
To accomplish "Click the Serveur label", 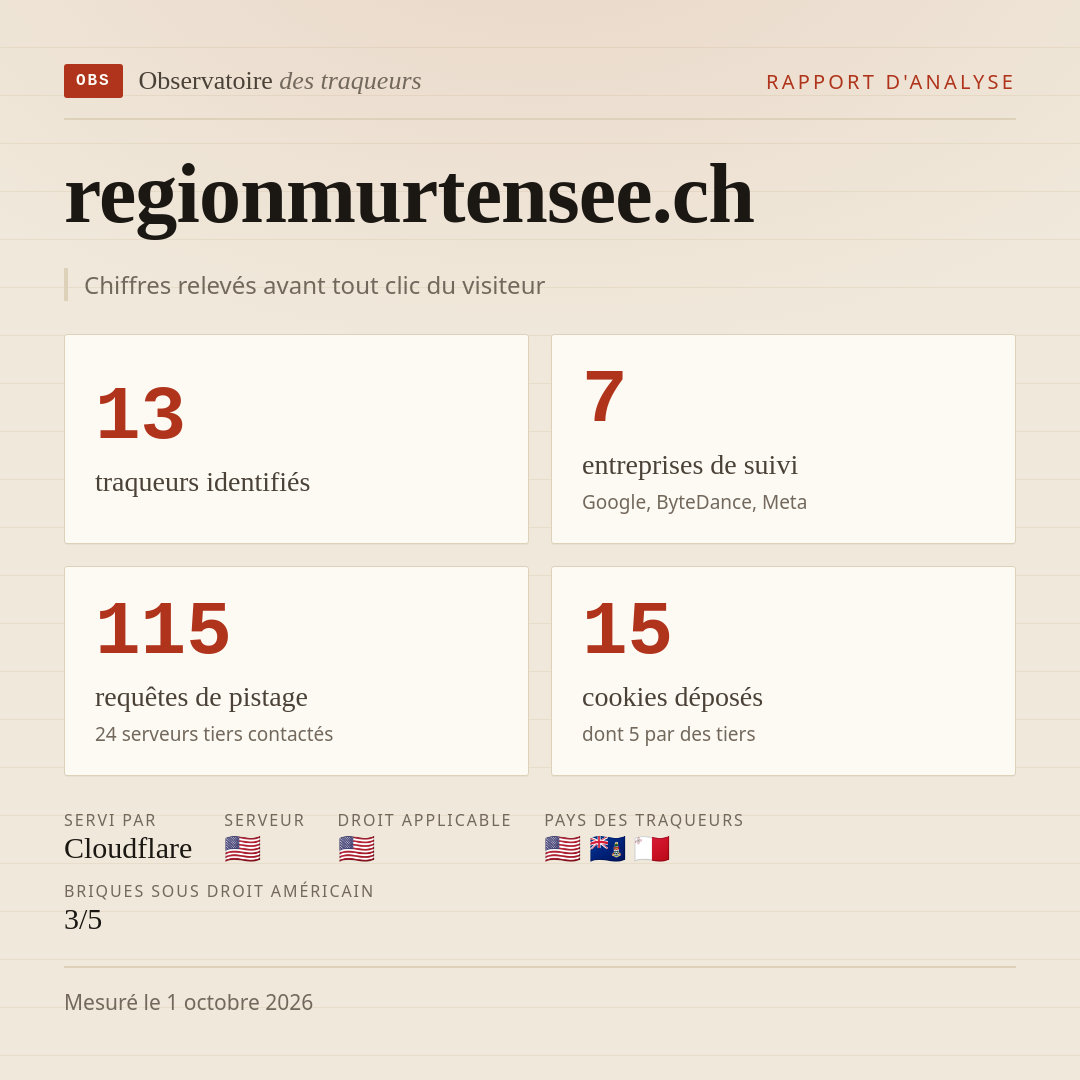I will (x=264, y=820).
